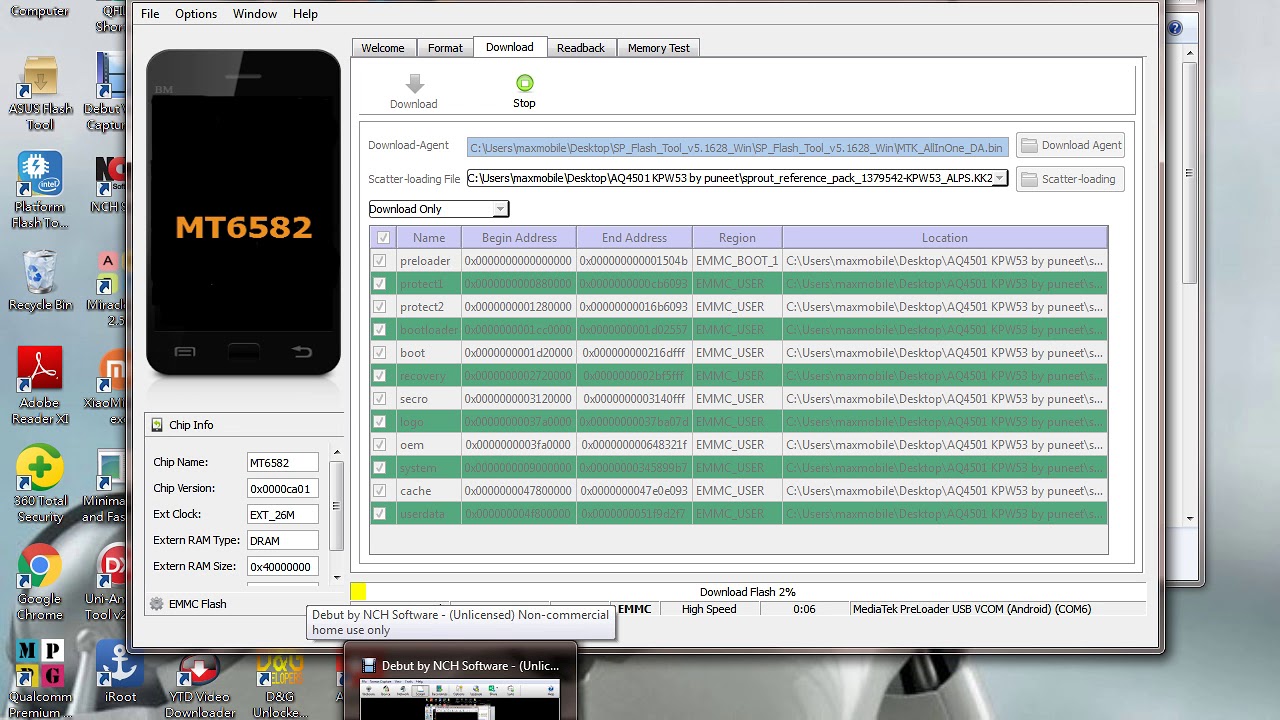Viewport: 1280px width, 720px height.
Task: Uncheck the protect1 partition checkbox
Action: (x=379, y=284)
